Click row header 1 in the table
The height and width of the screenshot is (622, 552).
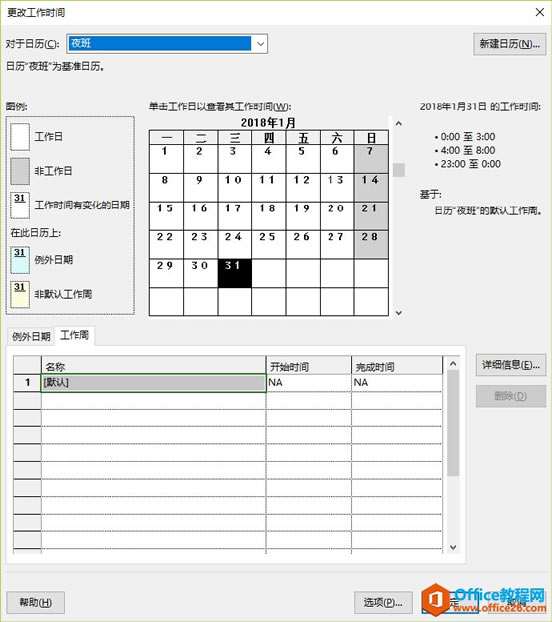click(x=27, y=383)
